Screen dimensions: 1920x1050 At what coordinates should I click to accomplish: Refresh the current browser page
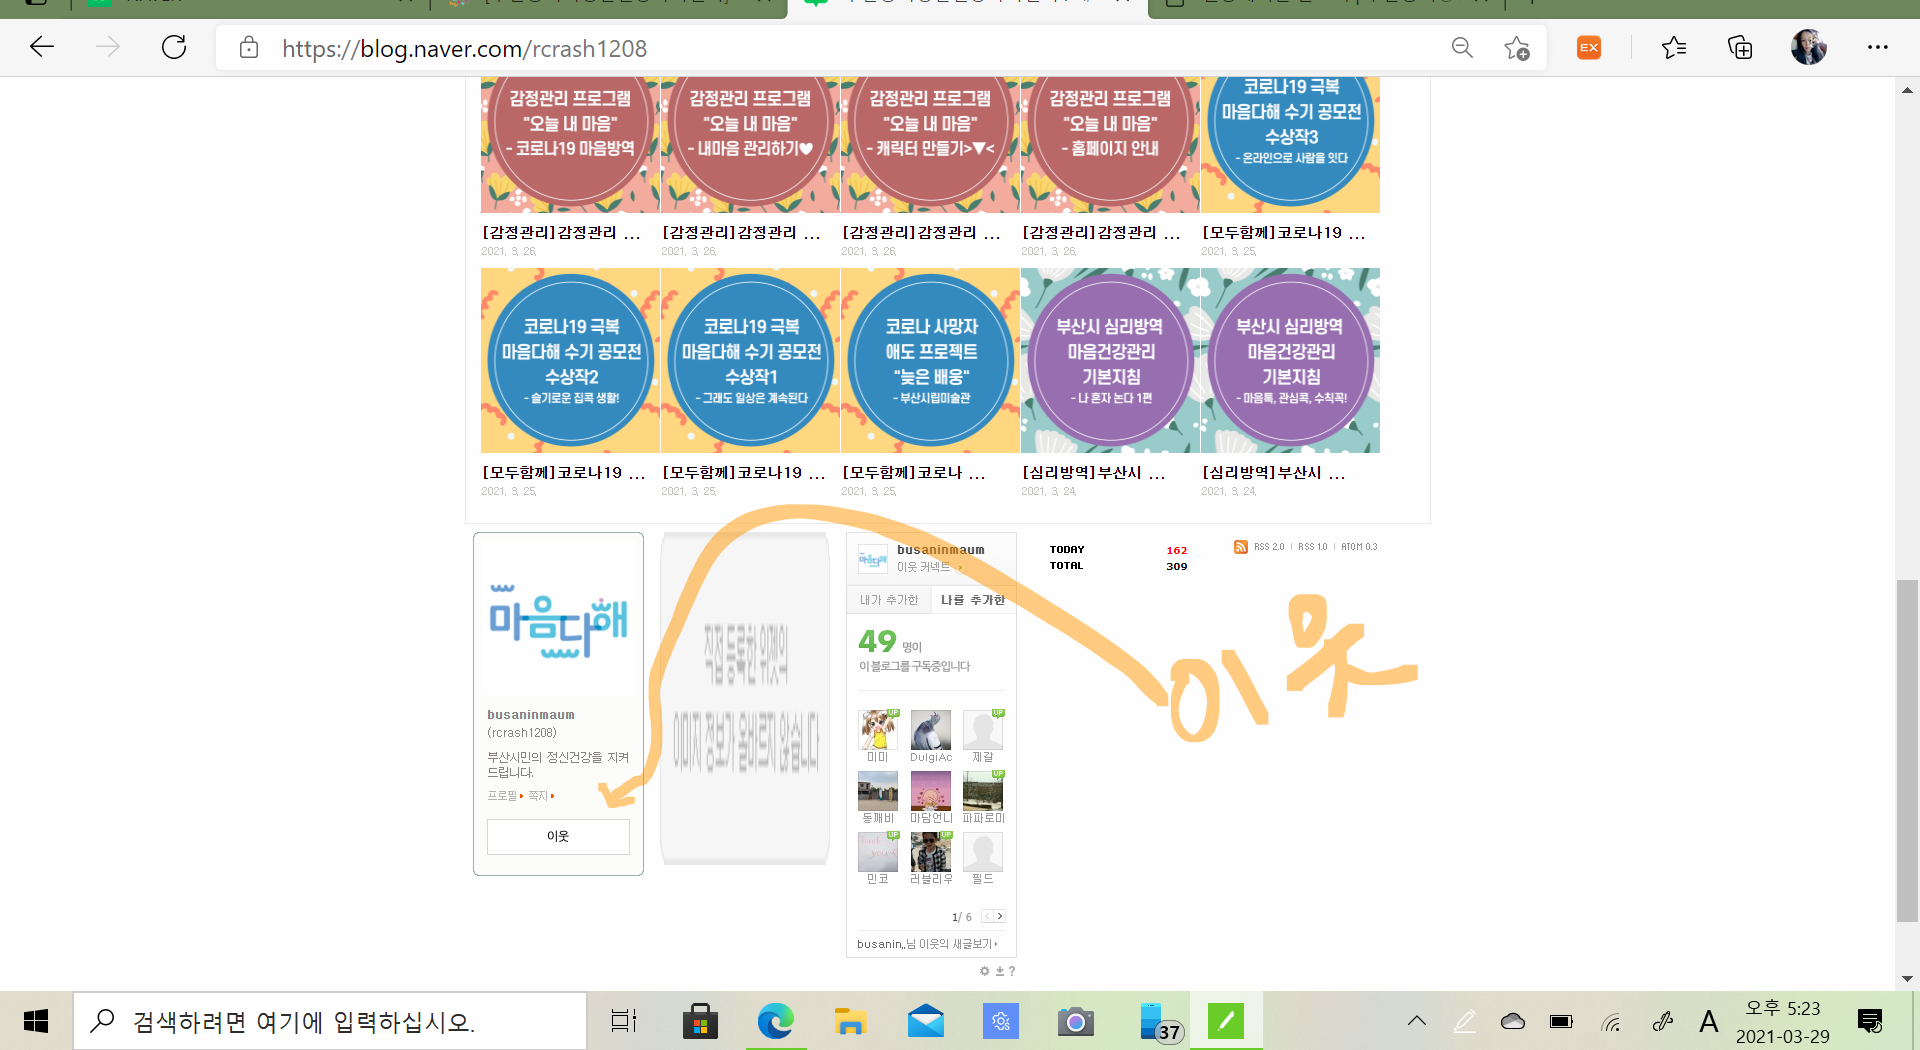click(x=174, y=48)
